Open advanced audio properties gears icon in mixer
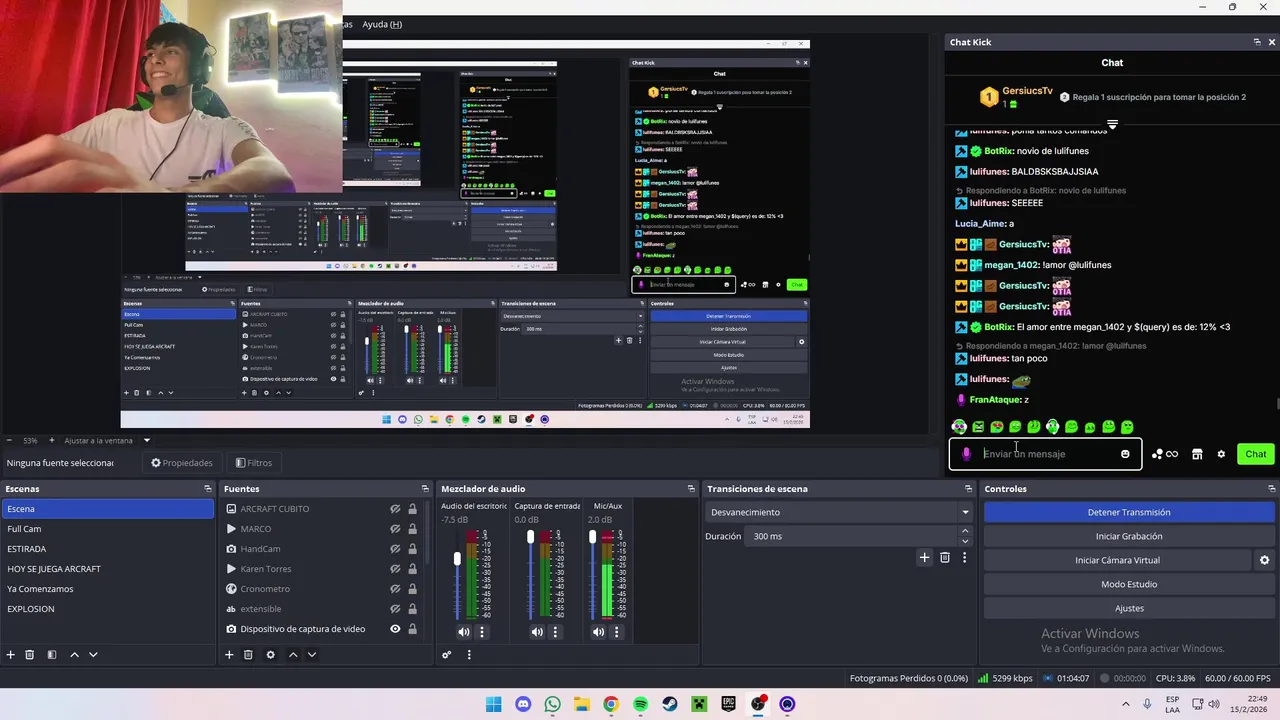The height and width of the screenshot is (720, 1280). pos(447,655)
